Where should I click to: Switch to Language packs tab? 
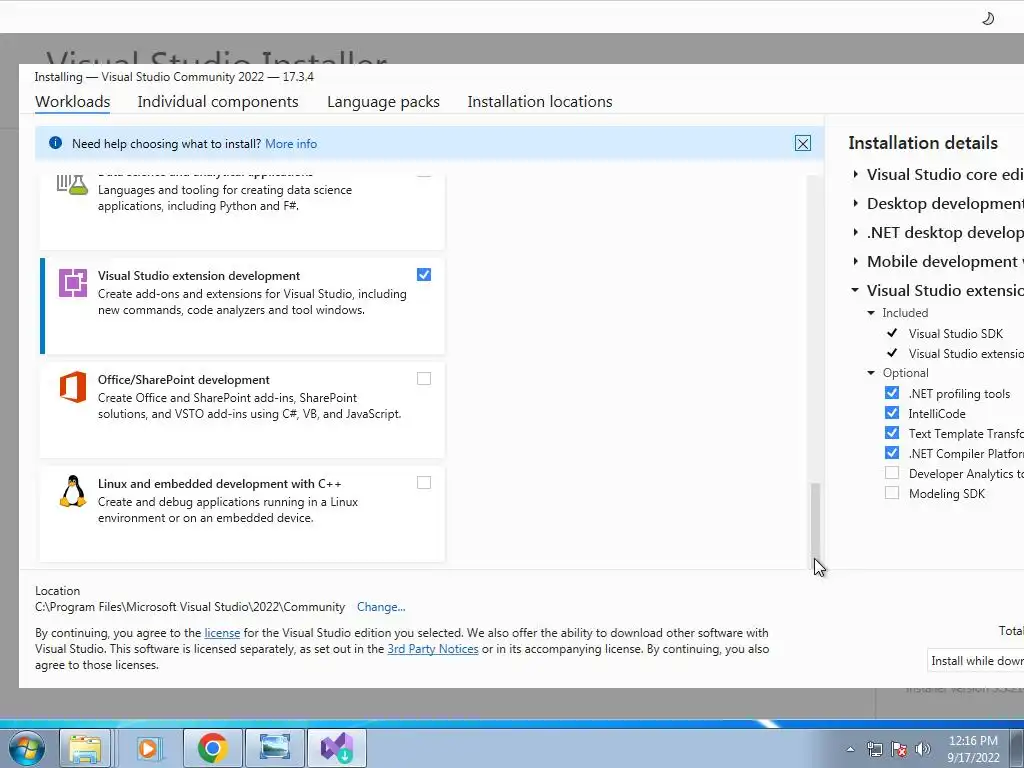point(383,102)
